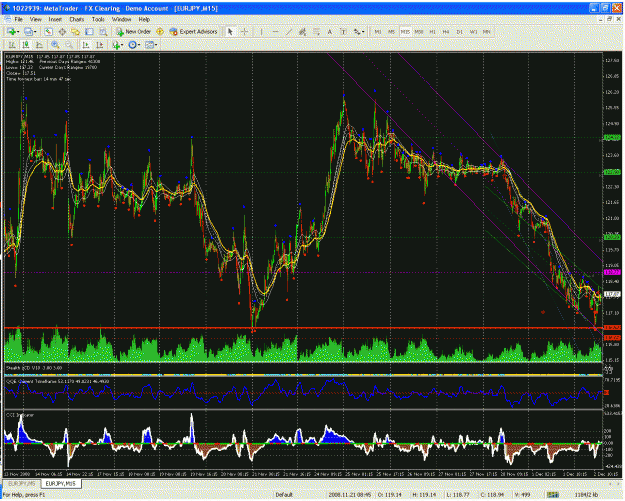Open the Market Watch window icon
The width and height of the screenshot is (625, 501).
48,32
